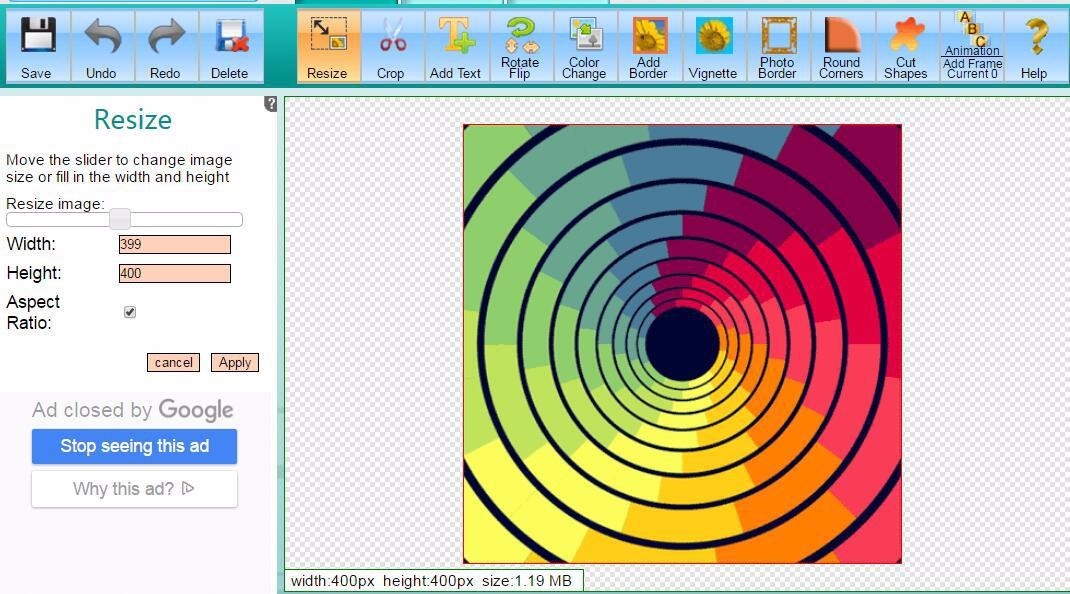
Task: Click the Stop seeing this ad button
Action: pos(134,446)
